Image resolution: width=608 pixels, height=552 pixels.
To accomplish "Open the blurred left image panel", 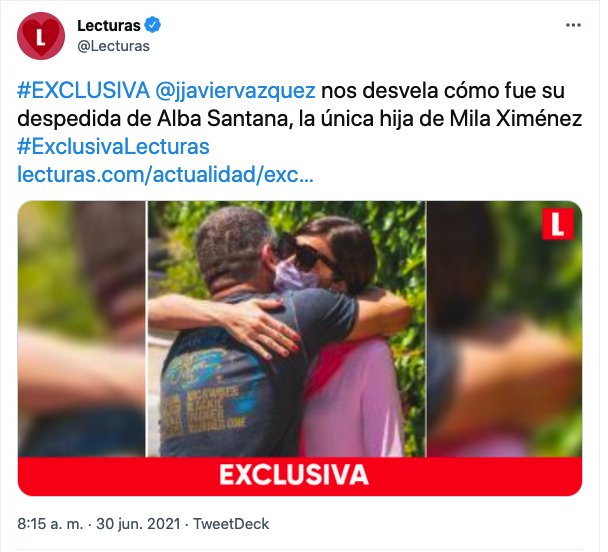I will tap(81, 329).
